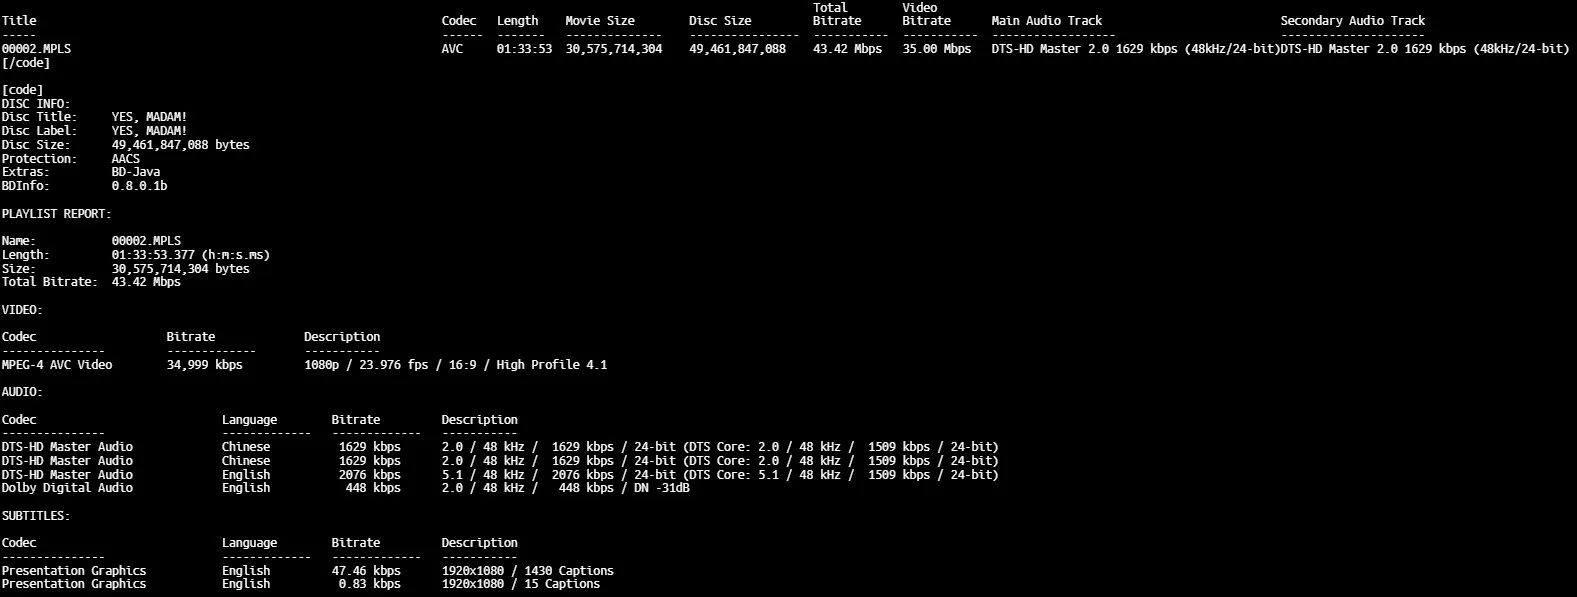Click the Dolby Digital Audio codec row
This screenshot has width=1577, height=597.
coord(67,488)
